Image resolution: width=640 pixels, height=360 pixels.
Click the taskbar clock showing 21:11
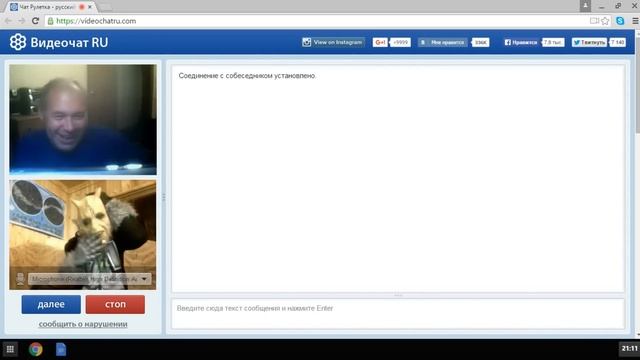pyautogui.click(x=629, y=348)
